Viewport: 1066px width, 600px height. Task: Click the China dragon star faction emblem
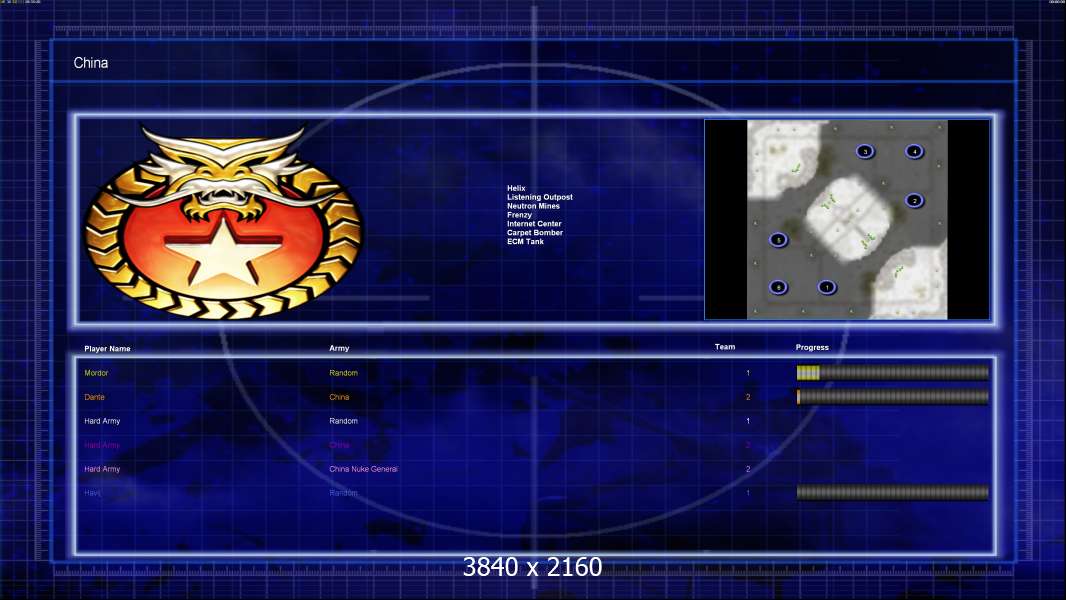point(223,222)
